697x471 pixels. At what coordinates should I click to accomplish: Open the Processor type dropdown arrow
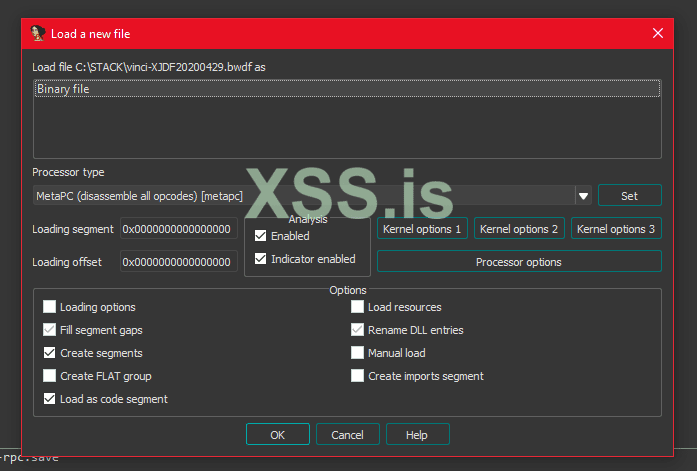[583, 196]
